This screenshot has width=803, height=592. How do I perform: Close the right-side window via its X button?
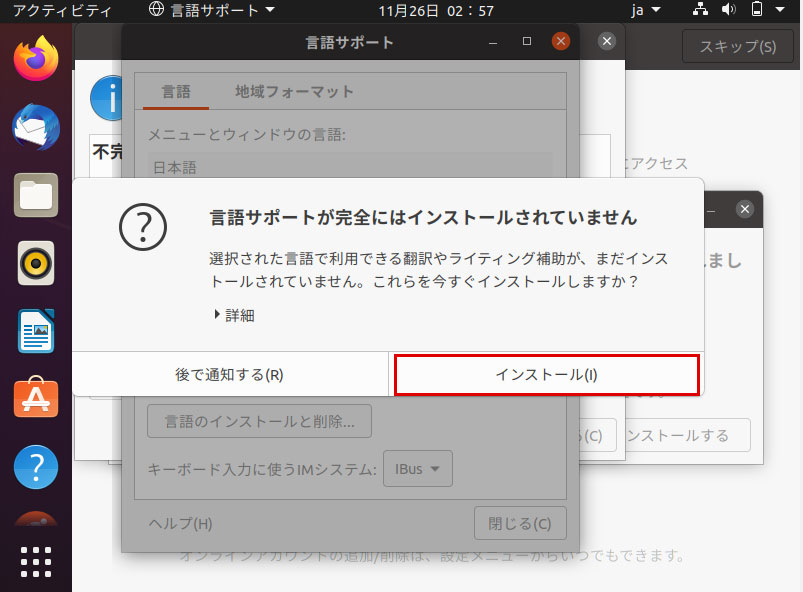click(745, 209)
